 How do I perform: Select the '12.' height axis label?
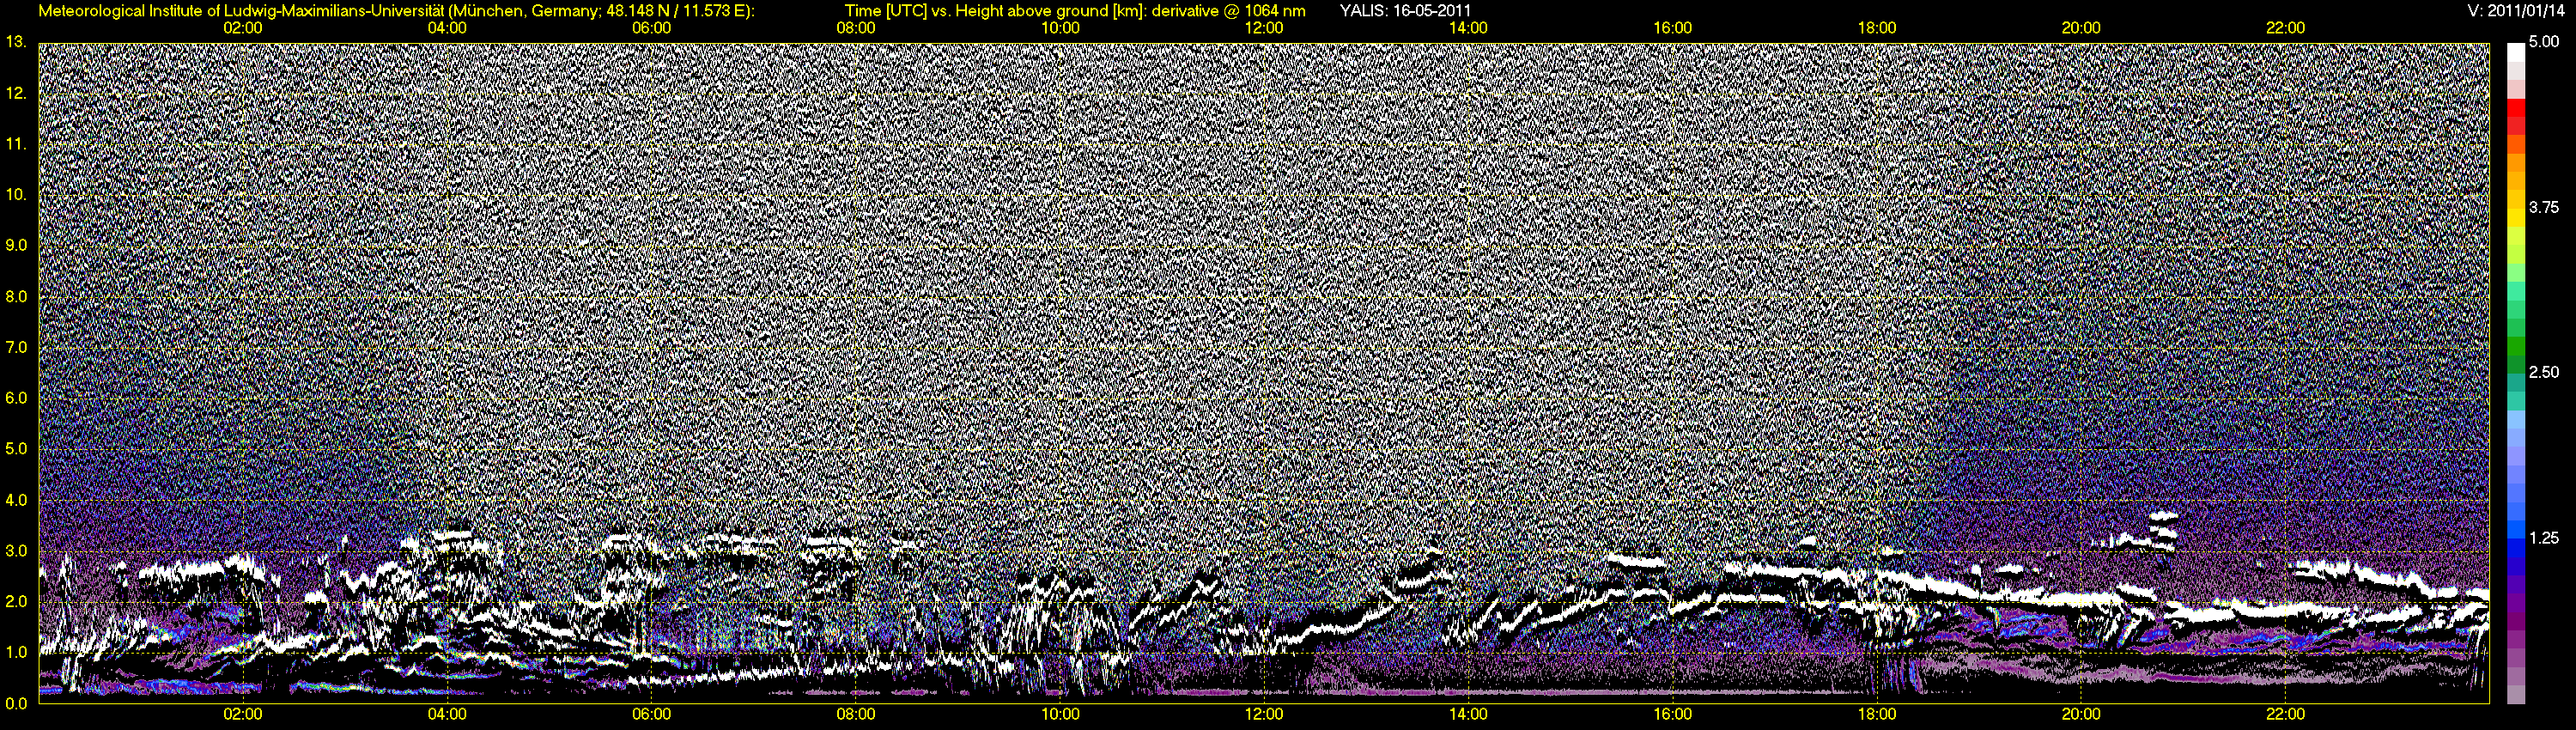click(x=16, y=93)
